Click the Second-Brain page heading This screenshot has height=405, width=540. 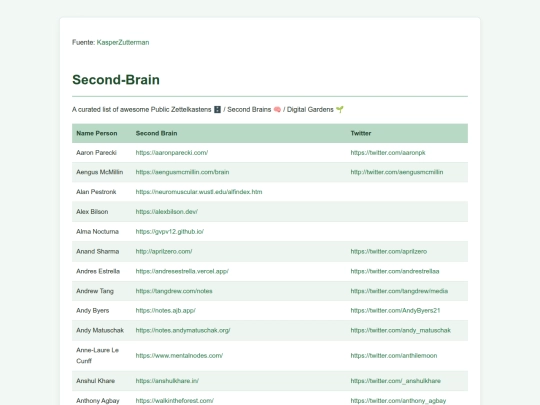pos(116,80)
